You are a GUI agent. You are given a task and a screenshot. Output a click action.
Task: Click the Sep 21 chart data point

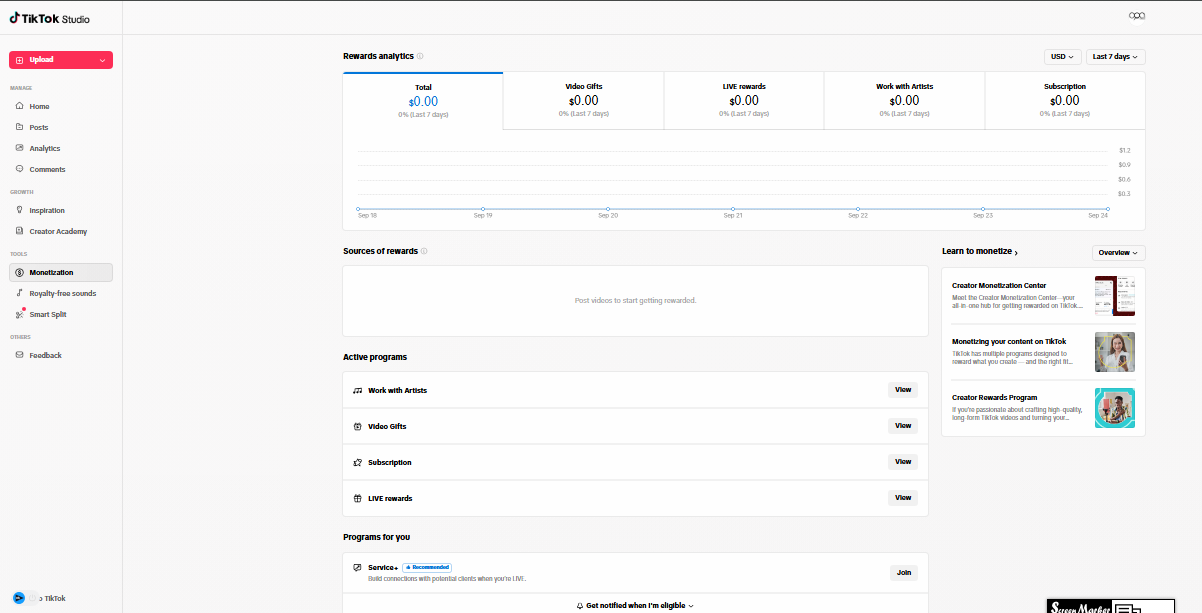point(733,209)
